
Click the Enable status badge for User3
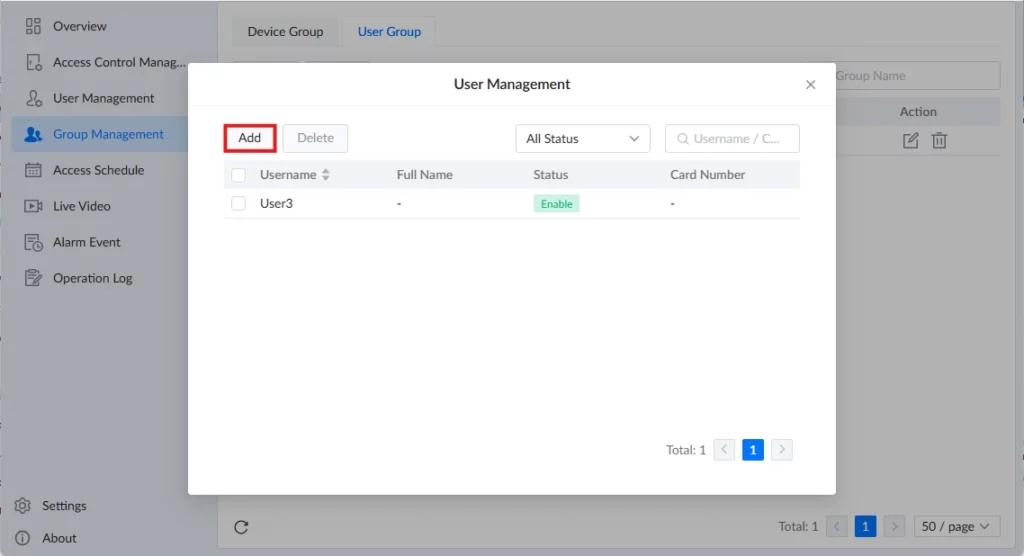pos(556,204)
